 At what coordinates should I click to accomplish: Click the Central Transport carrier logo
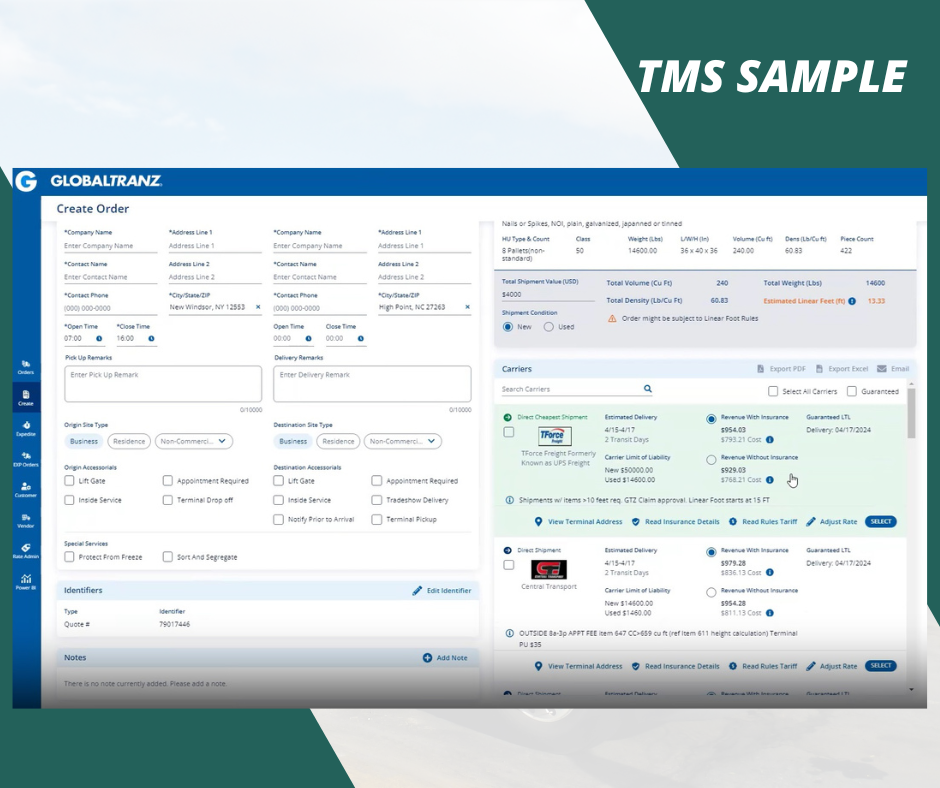[549, 569]
